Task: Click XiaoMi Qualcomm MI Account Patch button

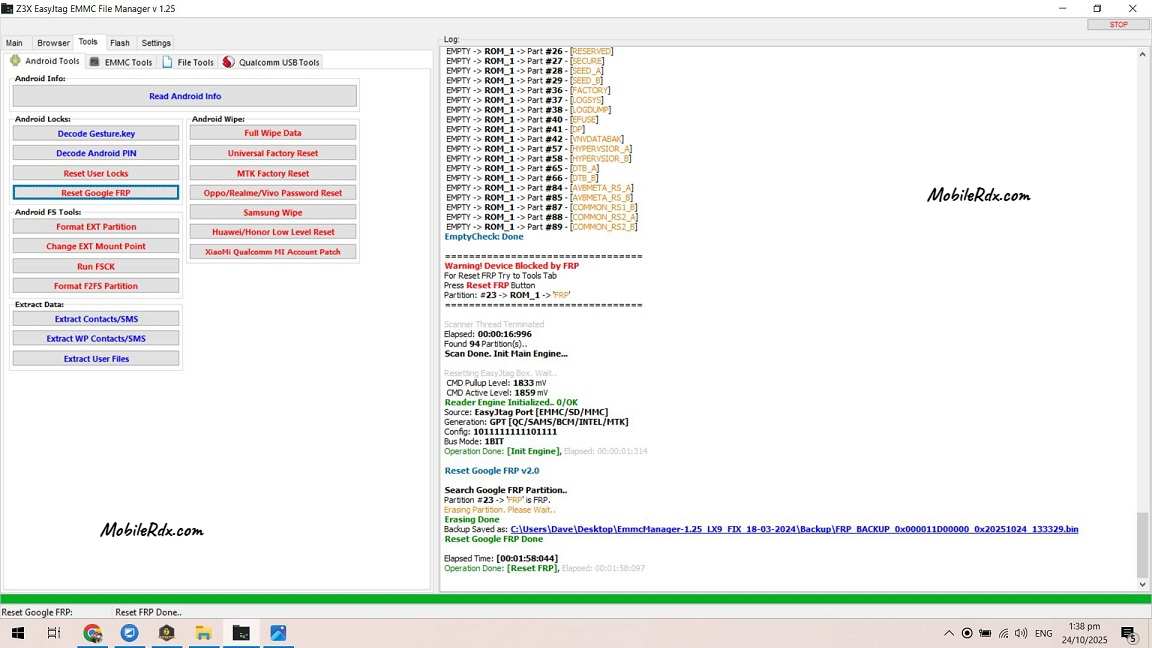Action: [273, 251]
